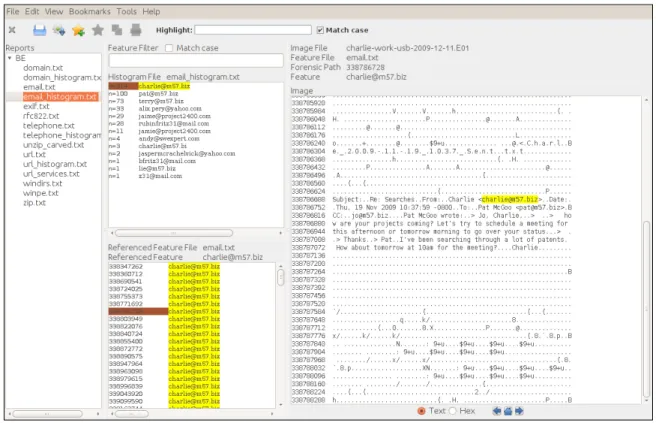The width and height of the screenshot is (656, 423).
Task: Open the File menu
Action: pyautogui.click(x=13, y=12)
